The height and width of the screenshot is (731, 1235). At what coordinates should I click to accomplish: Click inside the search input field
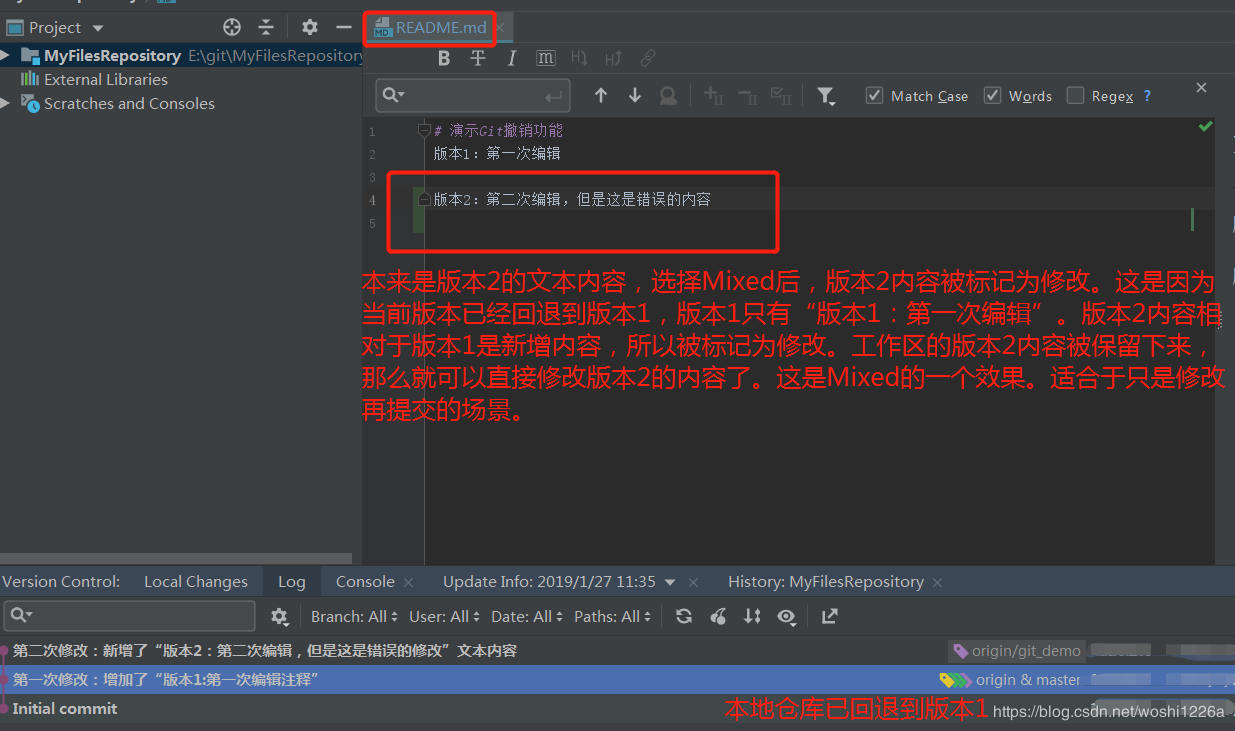(x=470, y=95)
